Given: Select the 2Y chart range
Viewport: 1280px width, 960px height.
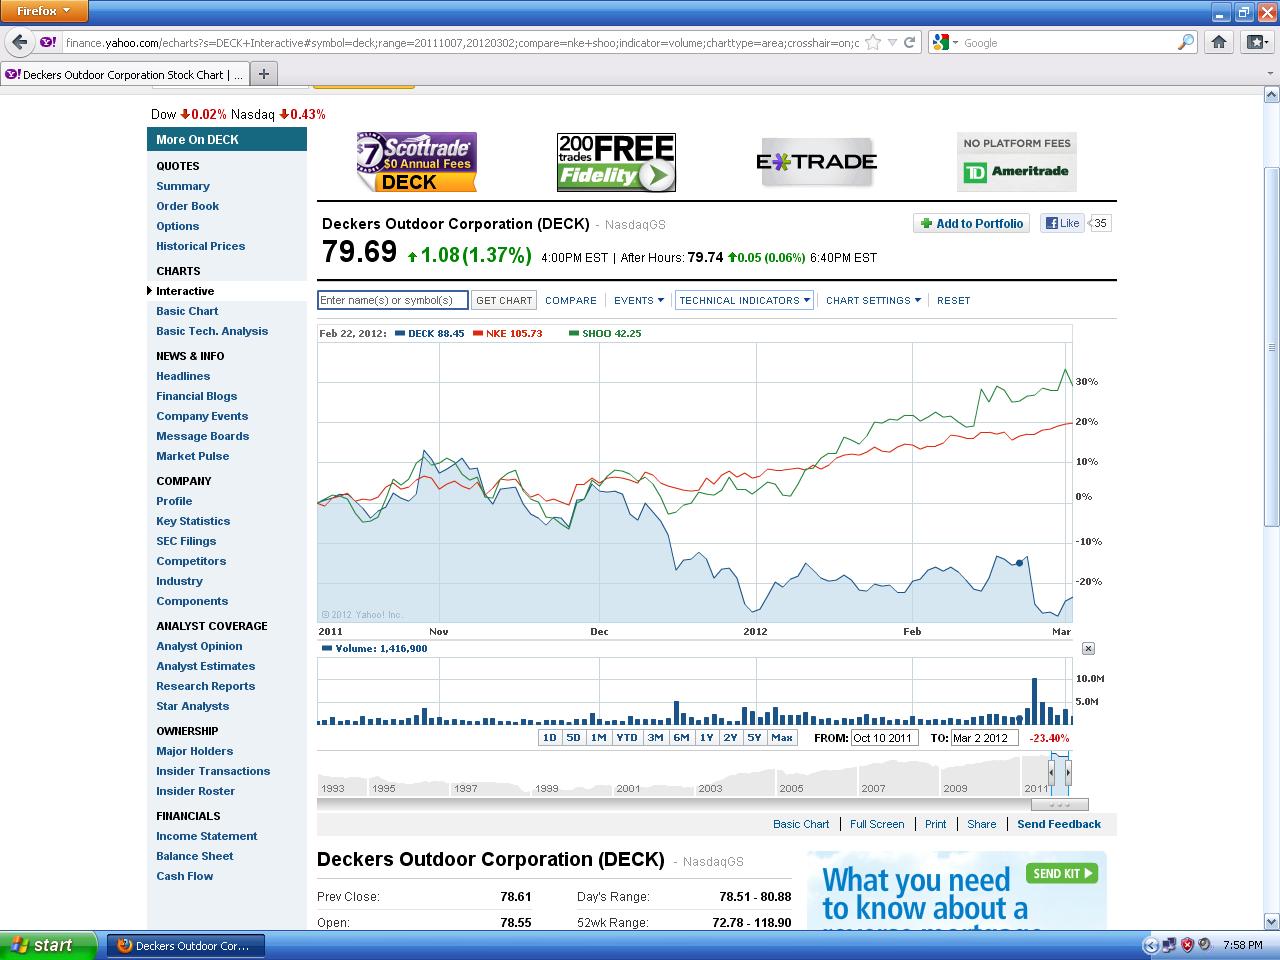Looking at the screenshot, I should click(730, 738).
